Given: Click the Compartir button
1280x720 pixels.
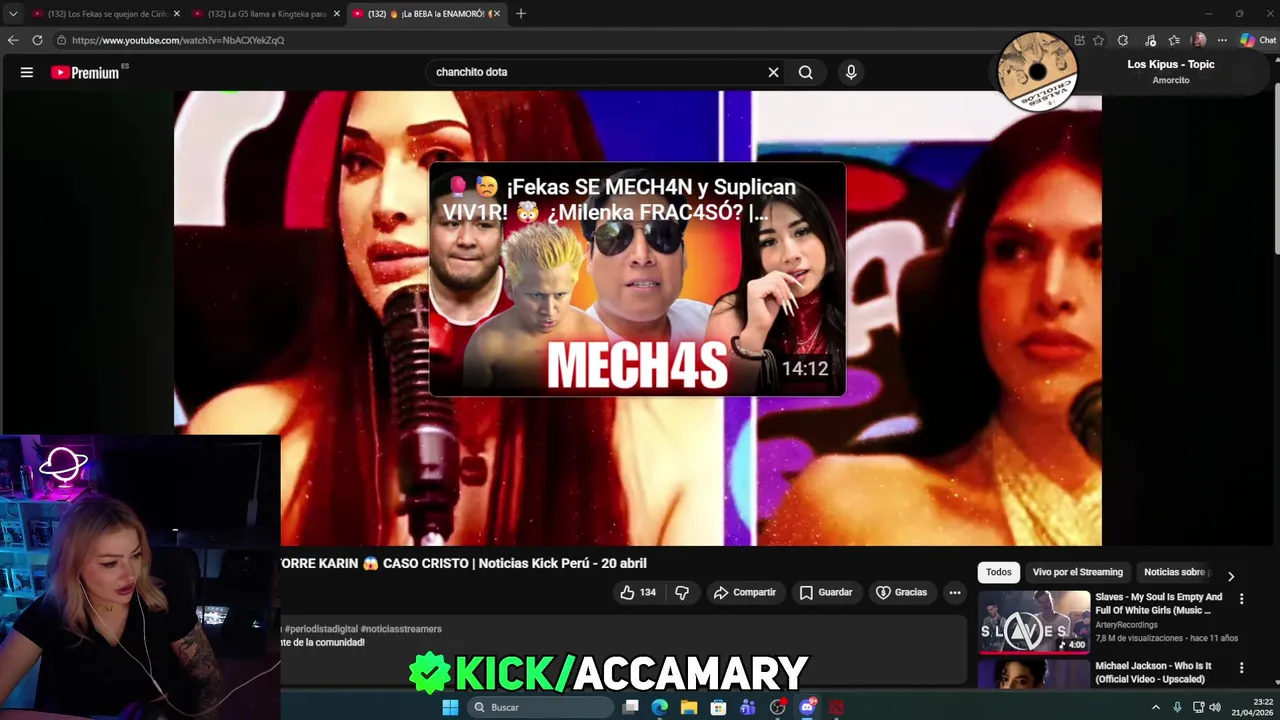Looking at the screenshot, I should pyautogui.click(x=744, y=592).
